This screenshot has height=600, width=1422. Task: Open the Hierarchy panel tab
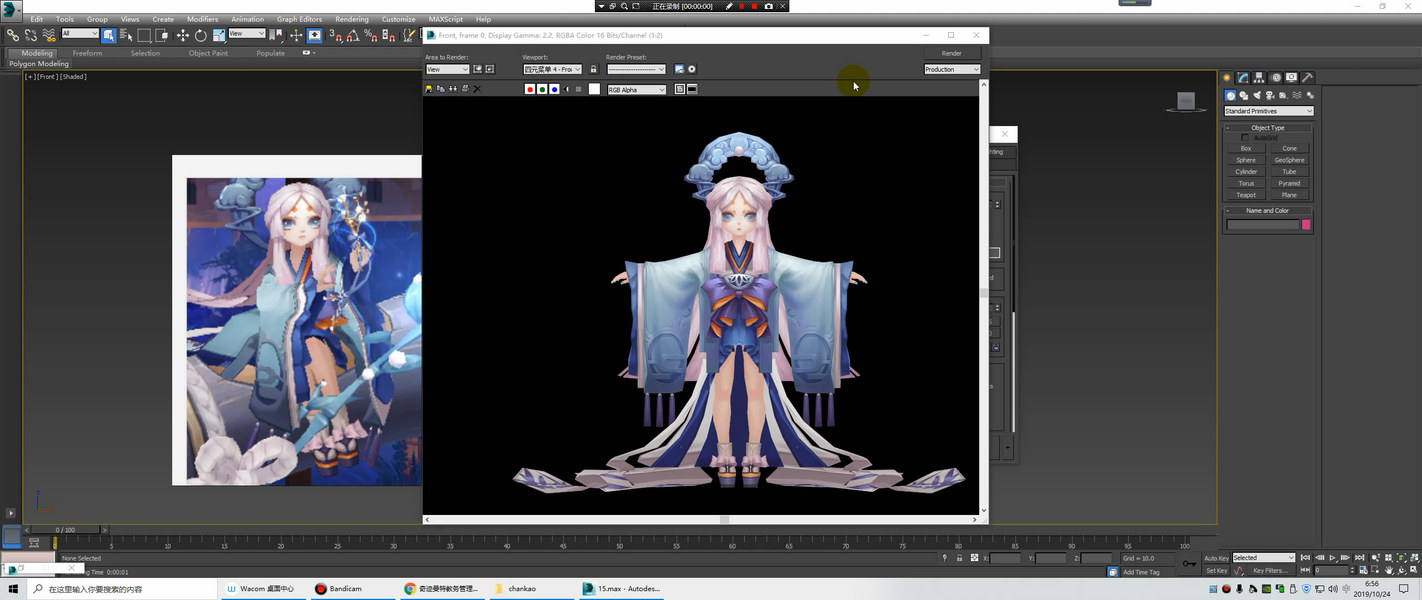(1259, 77)
